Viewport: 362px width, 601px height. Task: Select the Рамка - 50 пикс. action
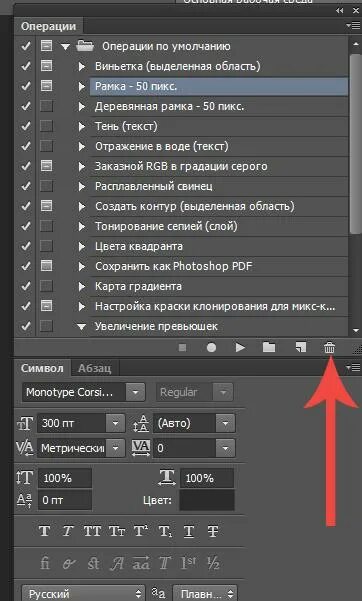(x=219, y=86)
